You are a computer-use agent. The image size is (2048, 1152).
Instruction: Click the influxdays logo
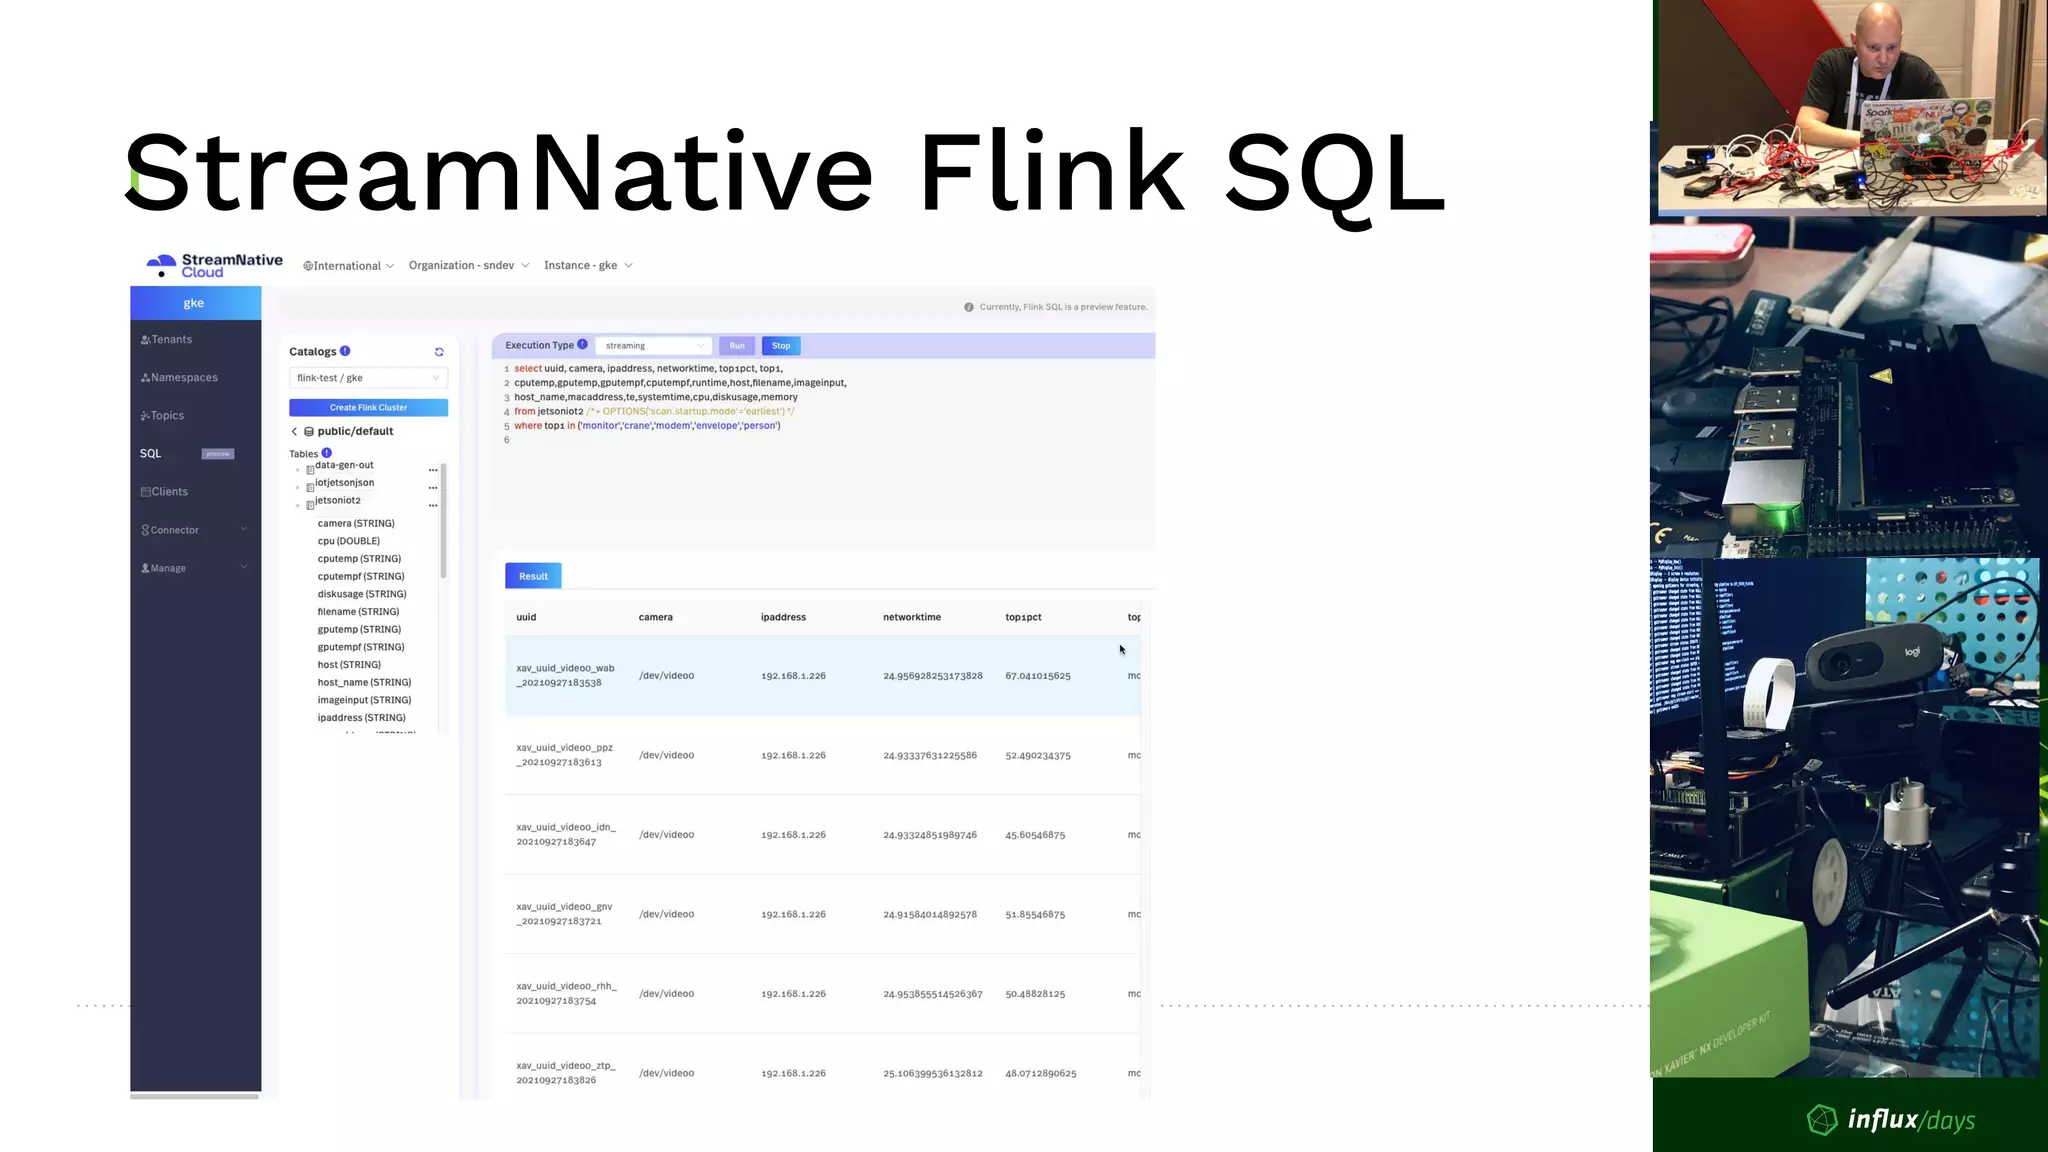(x=1892, y=1120)
